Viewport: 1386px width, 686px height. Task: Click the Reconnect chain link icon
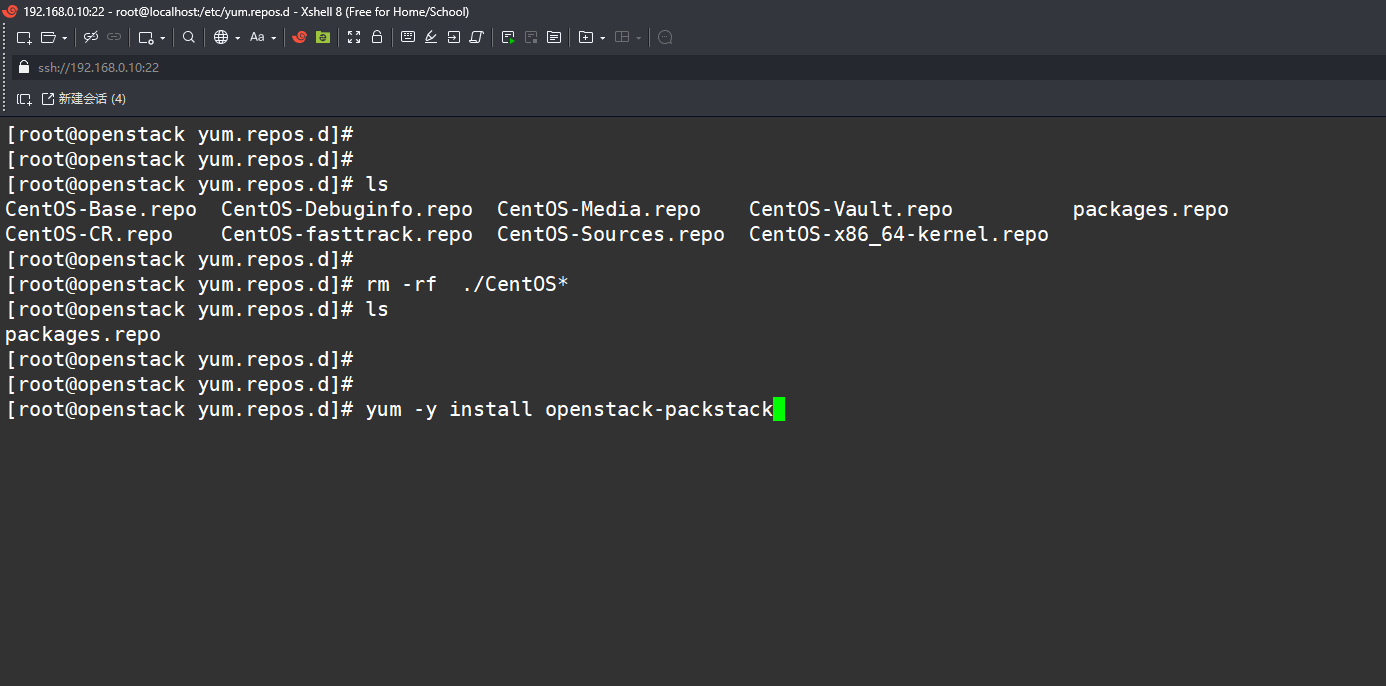[x=114, y=37]
